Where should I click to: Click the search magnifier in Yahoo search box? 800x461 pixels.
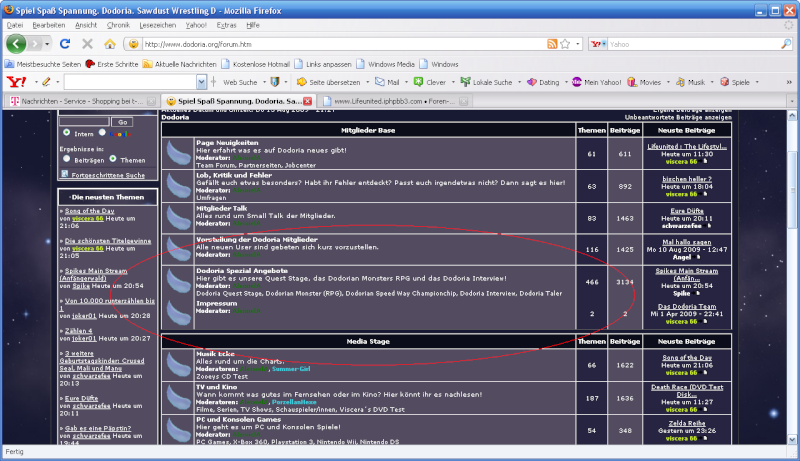point(786,44)
